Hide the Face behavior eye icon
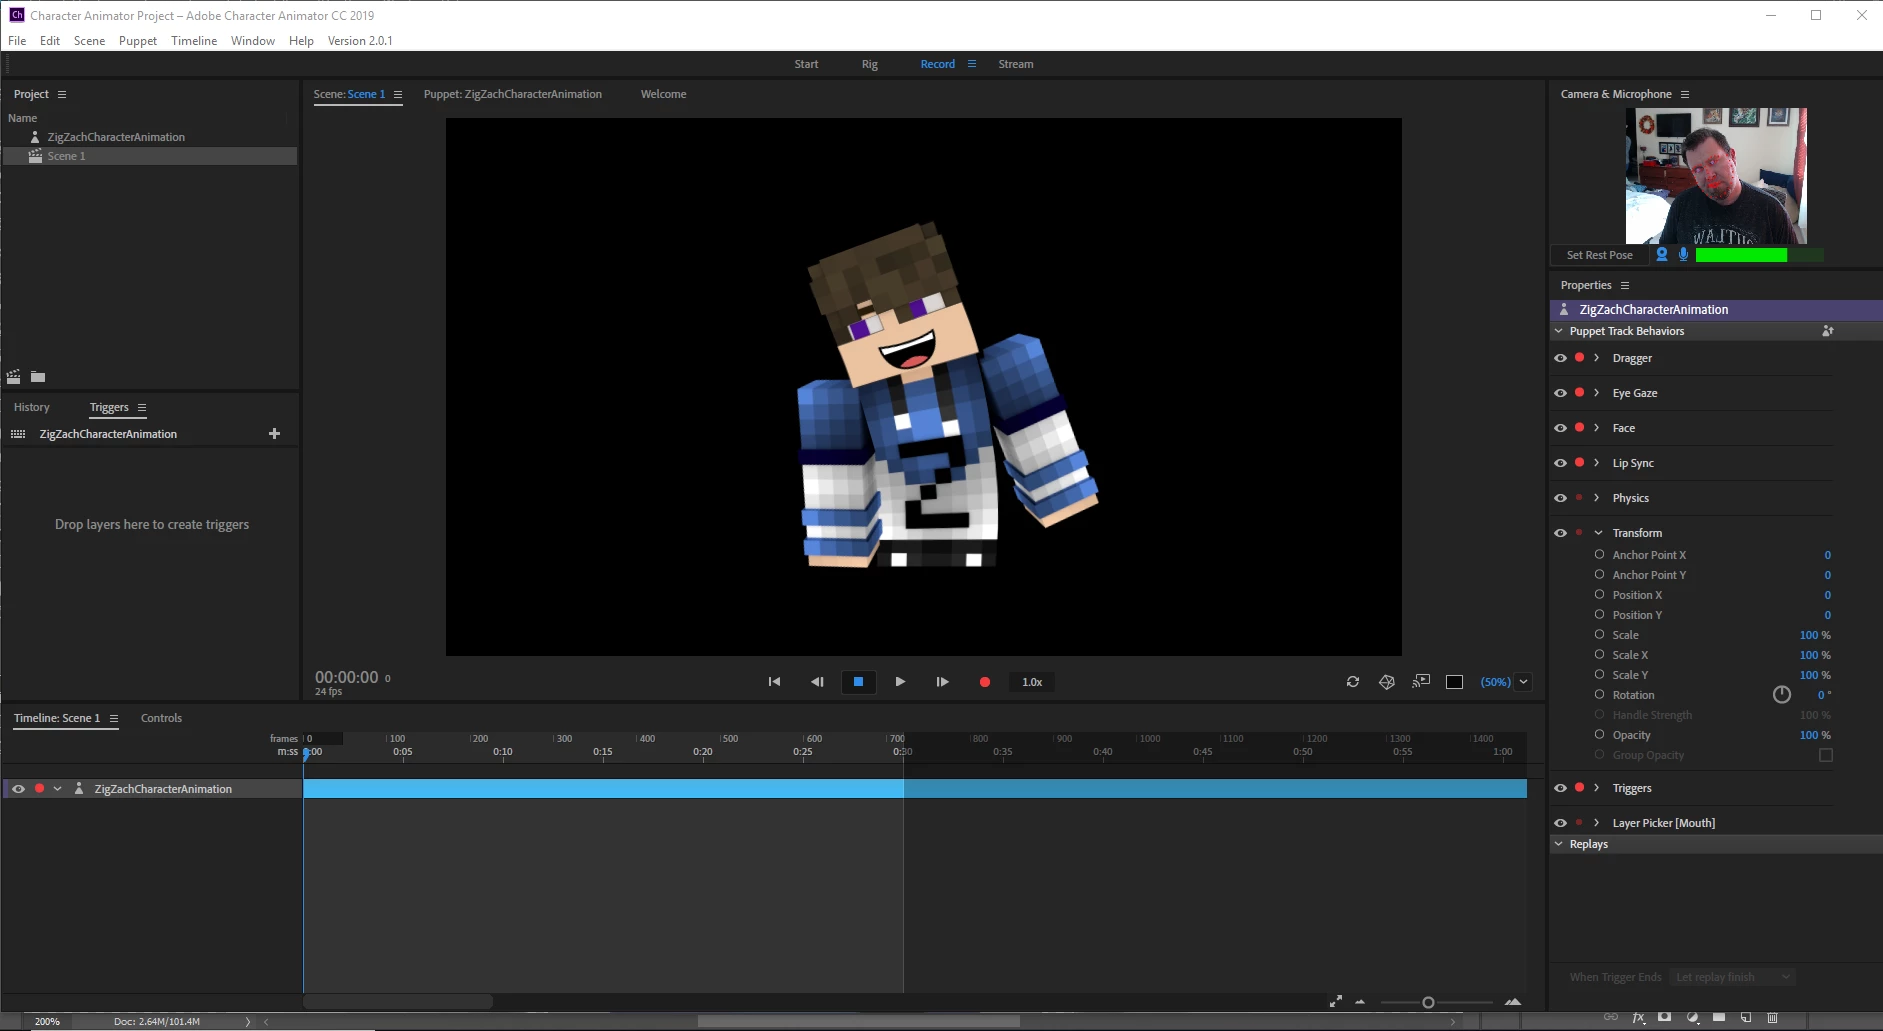Screen dimensions: 1883x1031 pos(1560,428)
